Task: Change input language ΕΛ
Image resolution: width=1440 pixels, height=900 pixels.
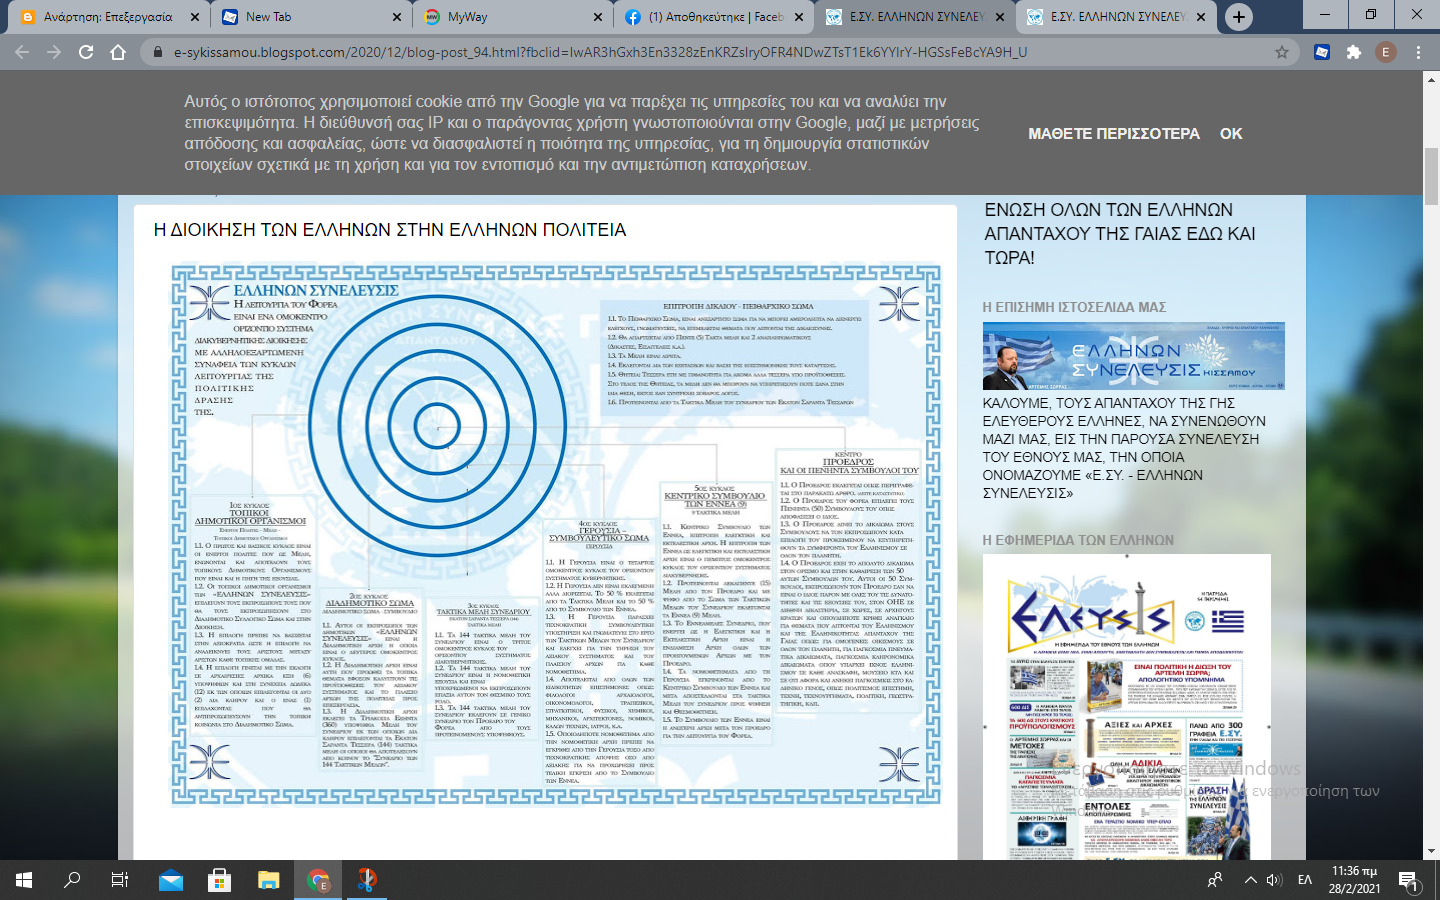Action: (1305, 880)
